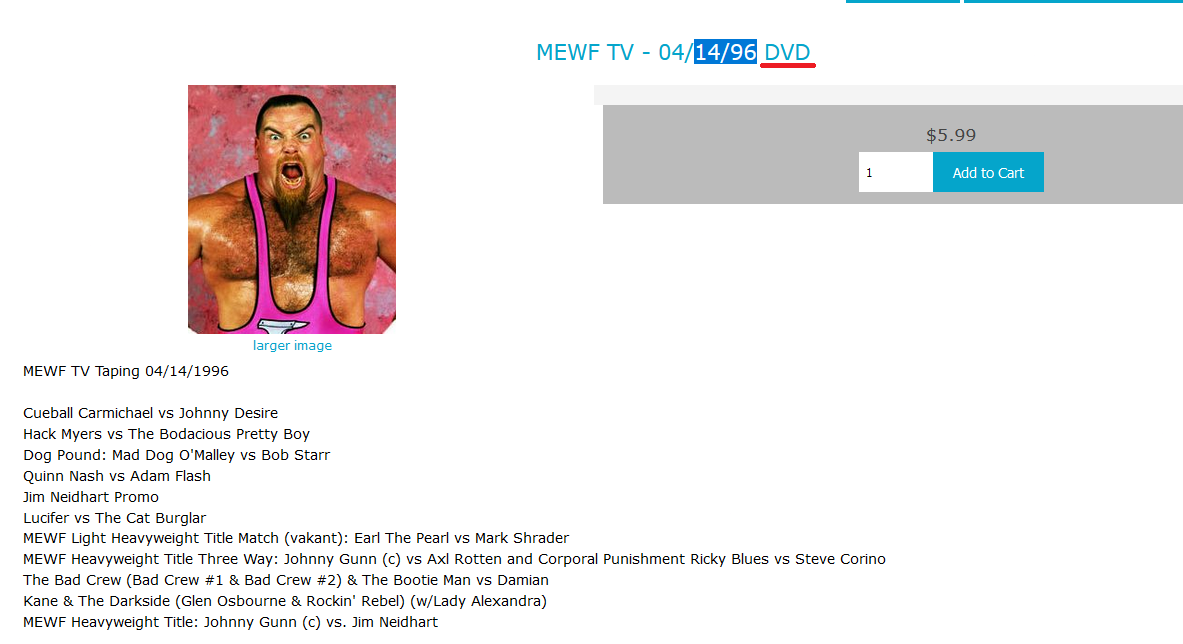Click the Heavyweight Title Three Way line
This screenshot has width=1183, height=644.
454,560
